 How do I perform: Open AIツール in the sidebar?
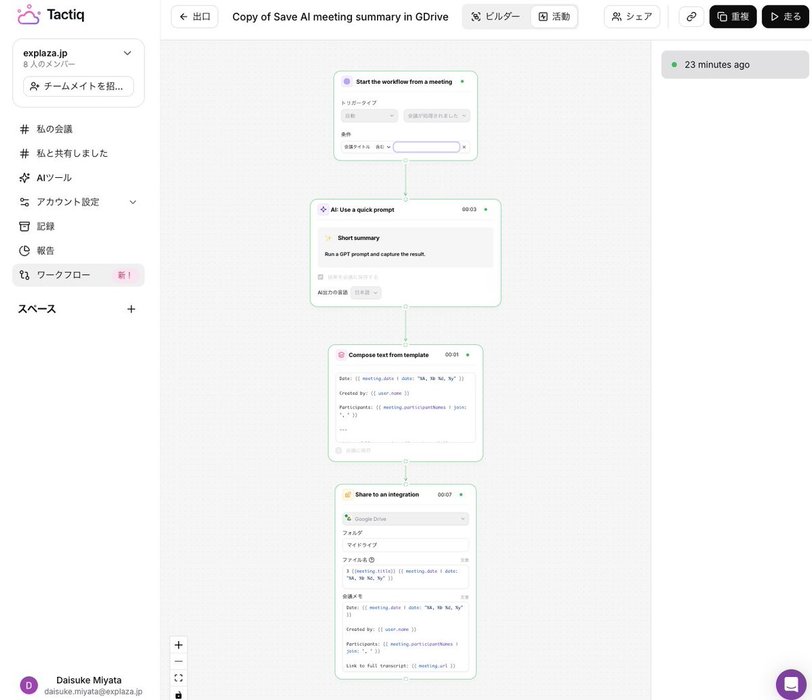[x=78, y=178]
